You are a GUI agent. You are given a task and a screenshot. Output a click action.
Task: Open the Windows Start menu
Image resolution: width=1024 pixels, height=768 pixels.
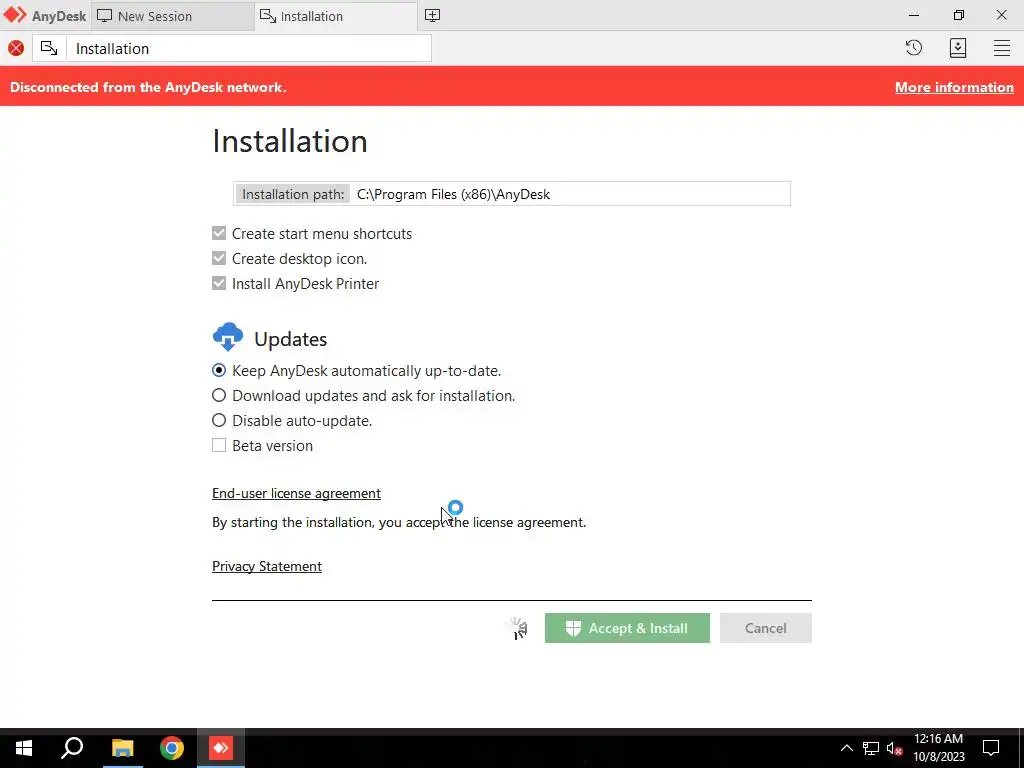pos(24,748)
